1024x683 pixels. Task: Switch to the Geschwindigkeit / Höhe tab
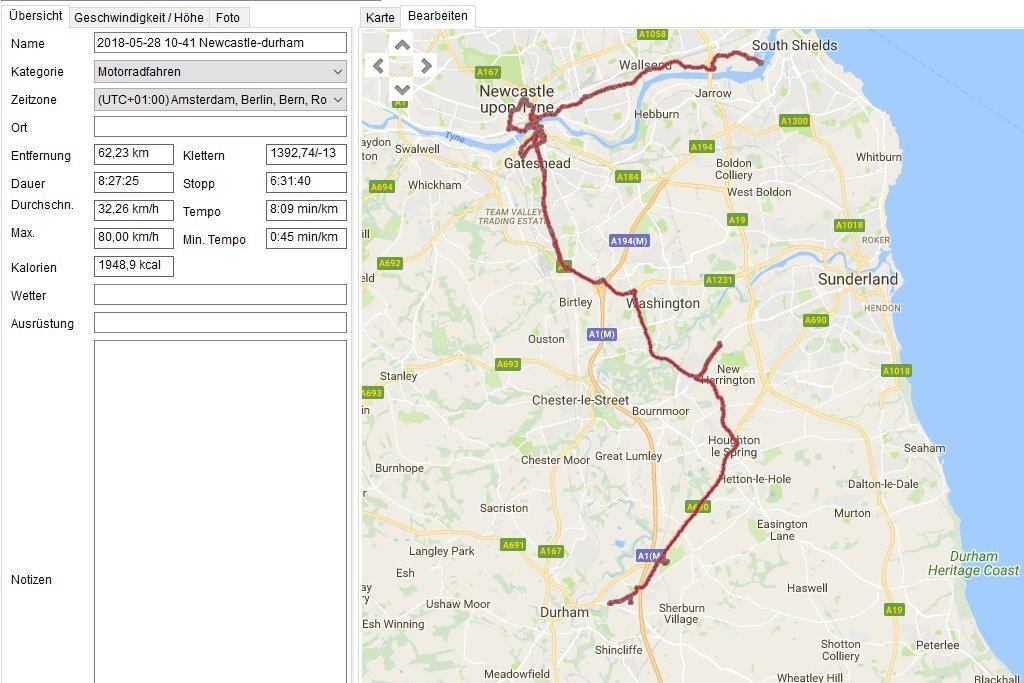pyautogui.click(x=139, y=17)
